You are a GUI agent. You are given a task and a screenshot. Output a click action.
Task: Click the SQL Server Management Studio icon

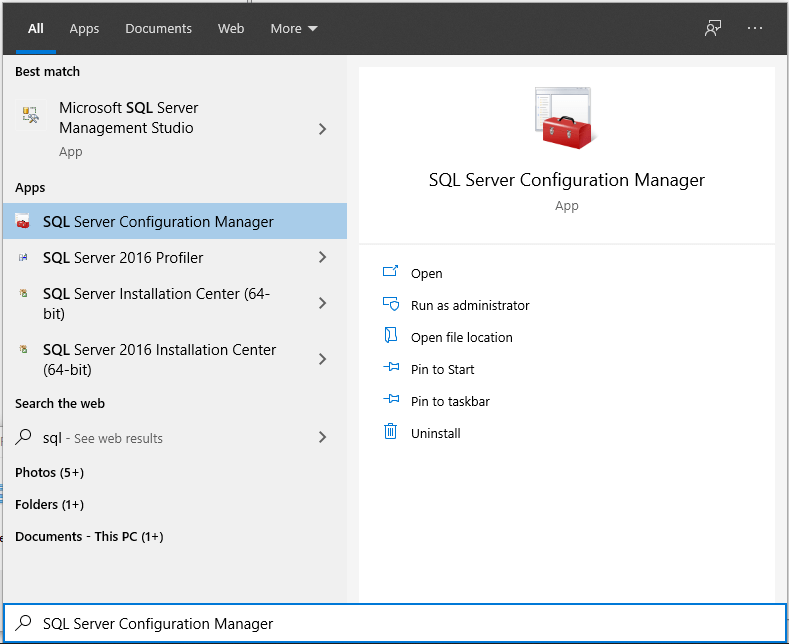point(31,115)
